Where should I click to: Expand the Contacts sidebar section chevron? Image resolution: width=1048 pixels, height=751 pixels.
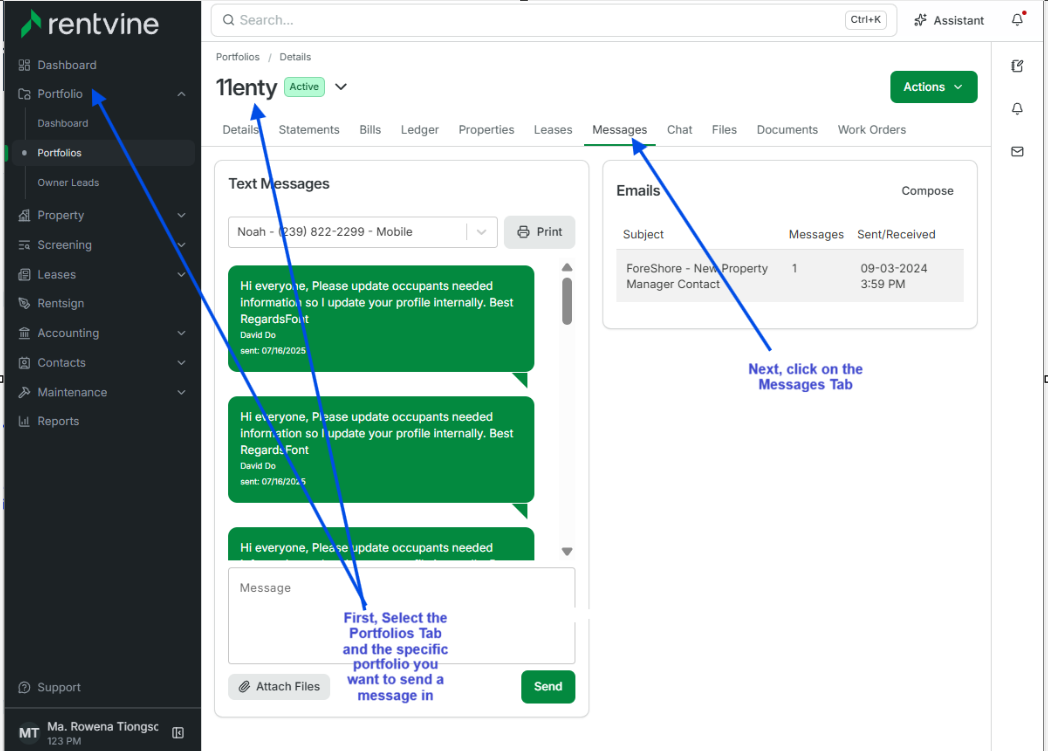[x=181, y=363]
